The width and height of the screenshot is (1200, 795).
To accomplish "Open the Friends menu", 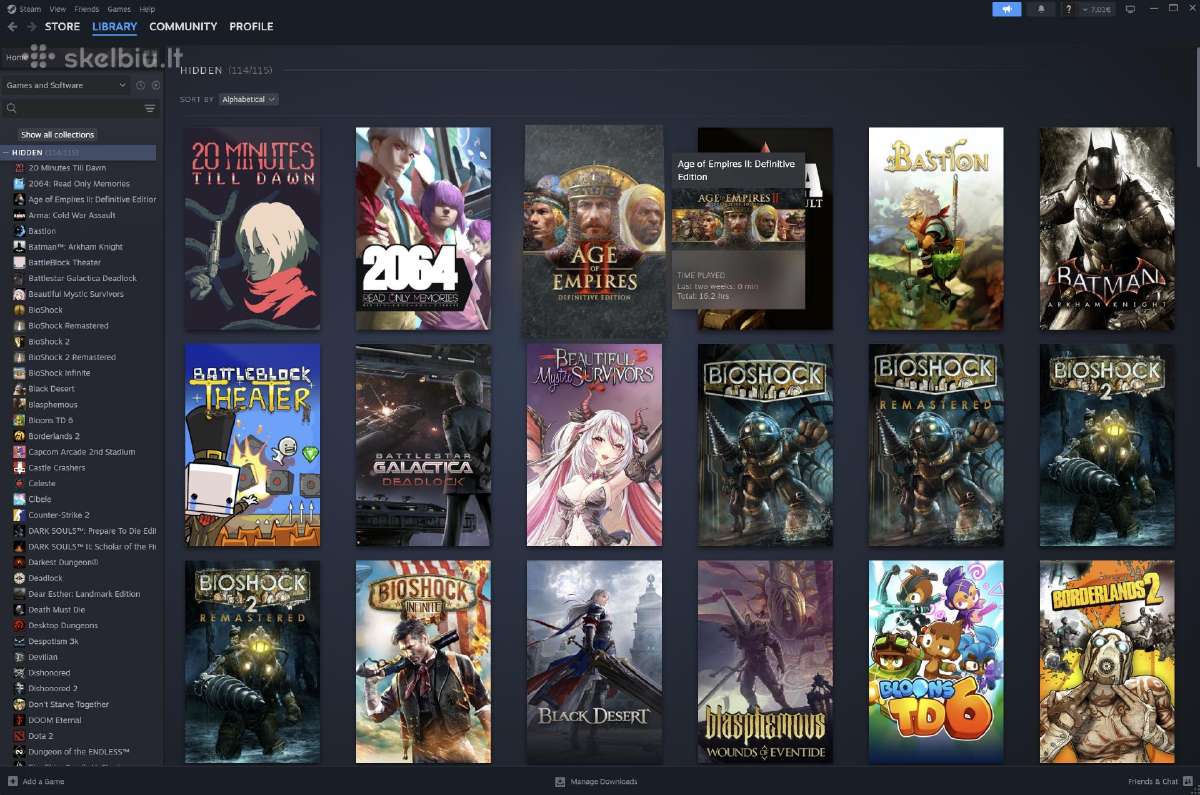I will coord(87,8).
